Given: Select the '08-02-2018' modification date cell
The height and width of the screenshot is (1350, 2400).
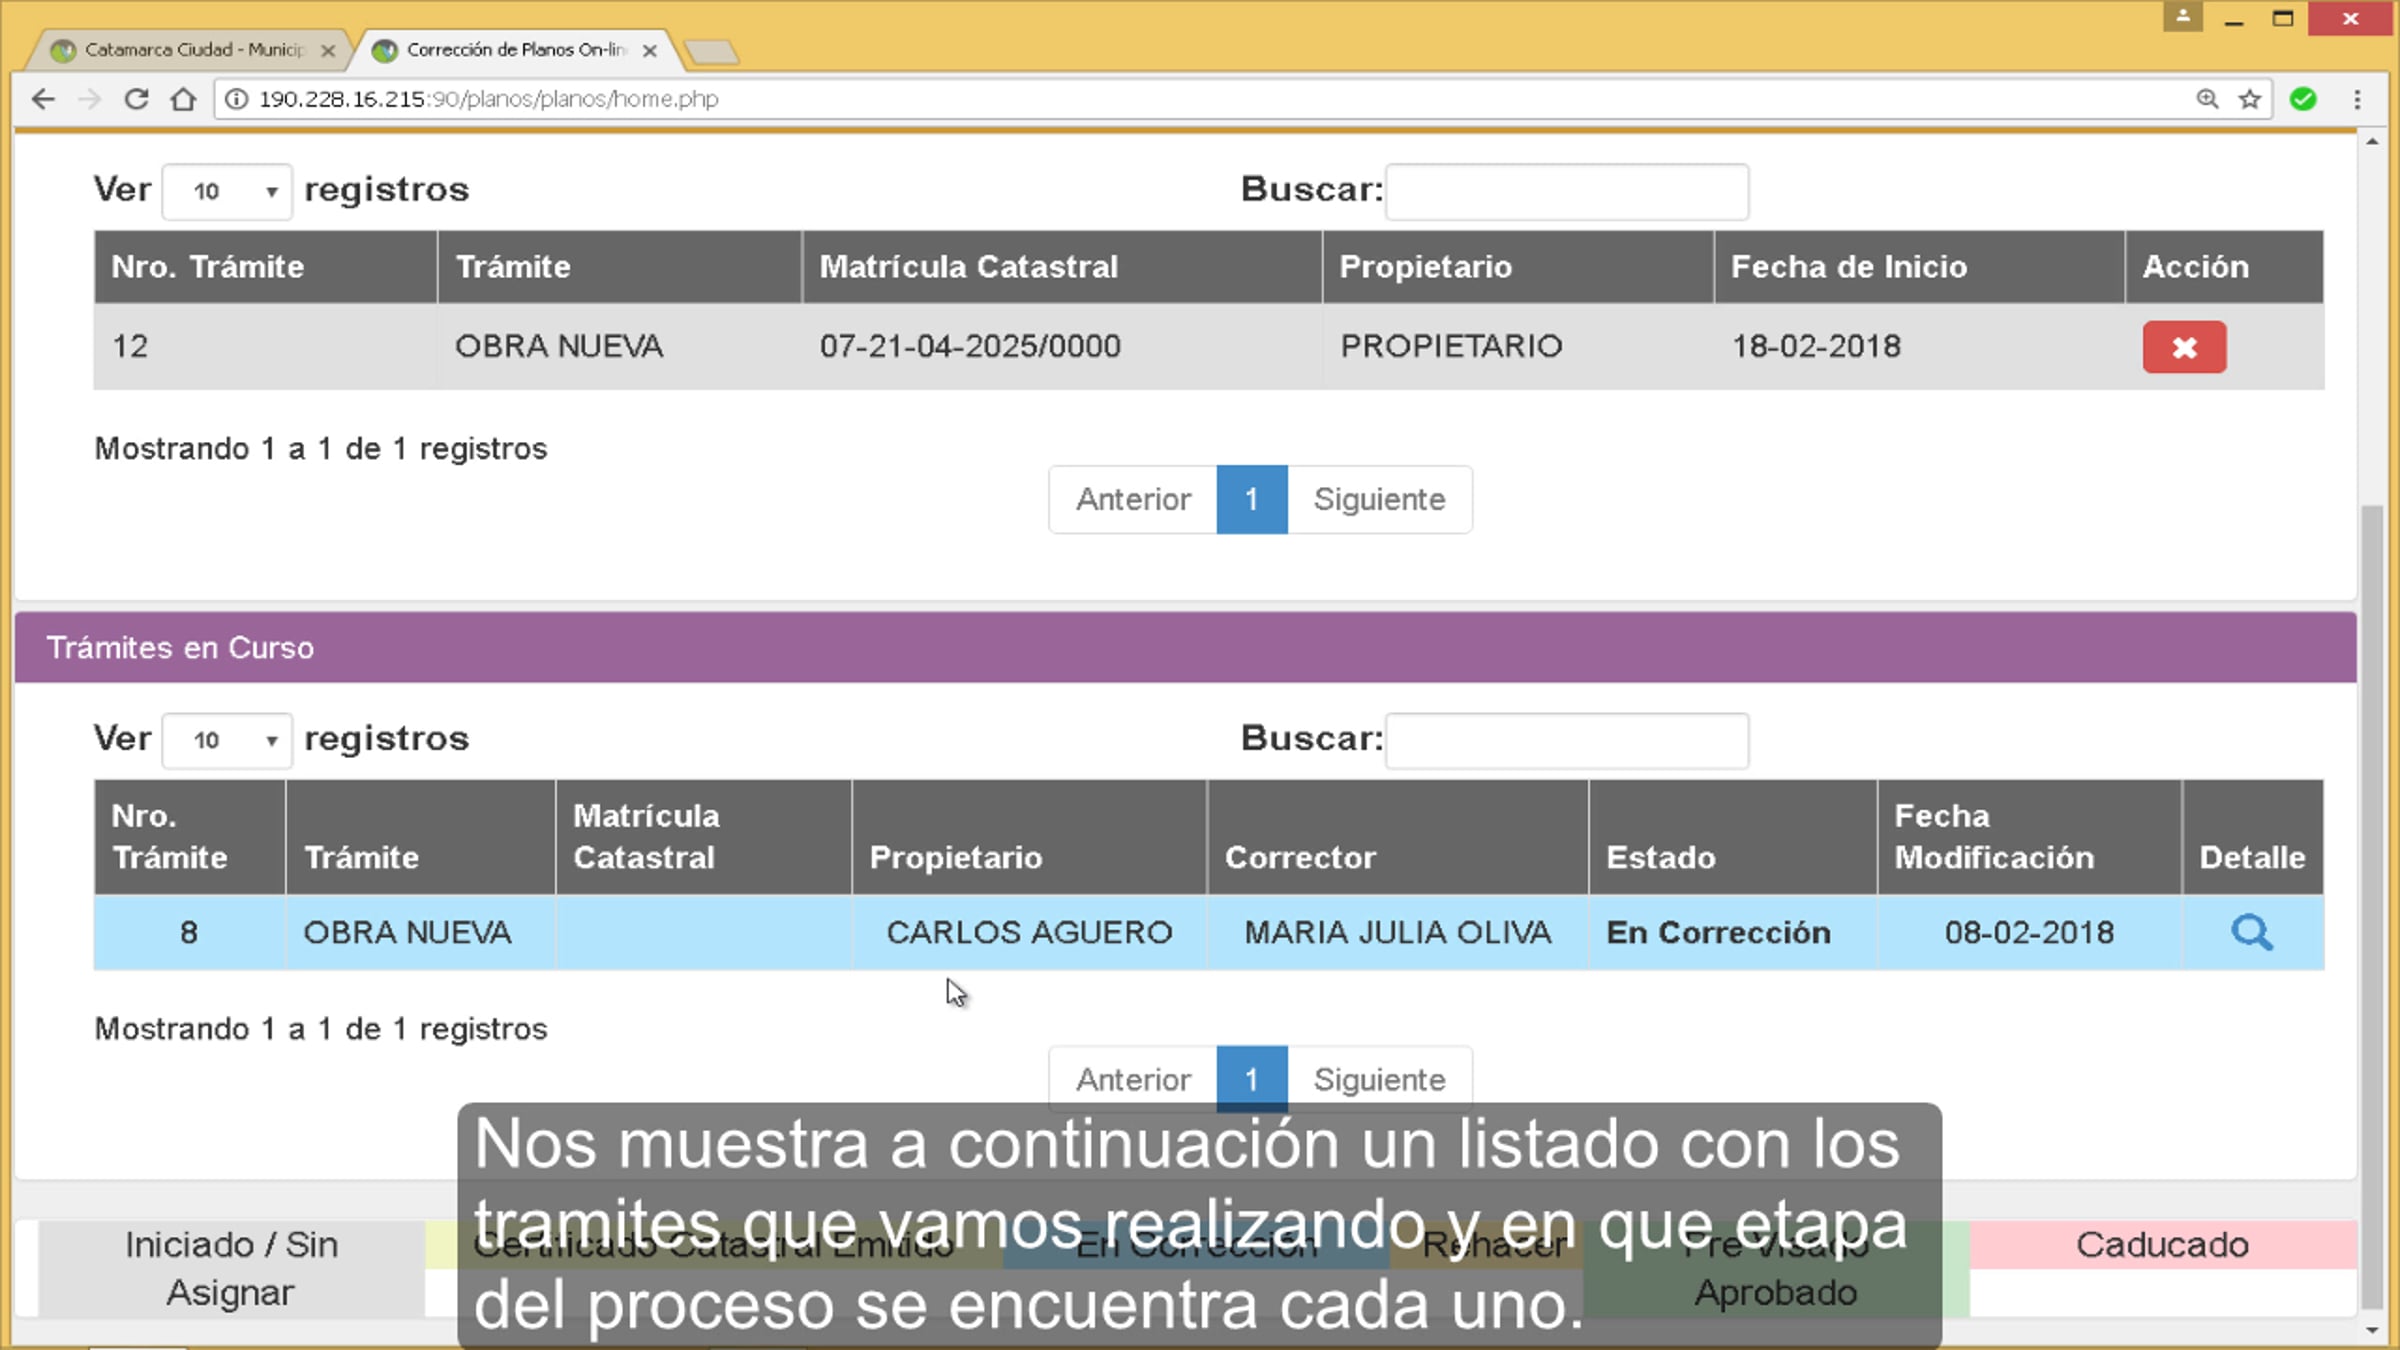Looking at the screenshot, I should pos(2030,932).
